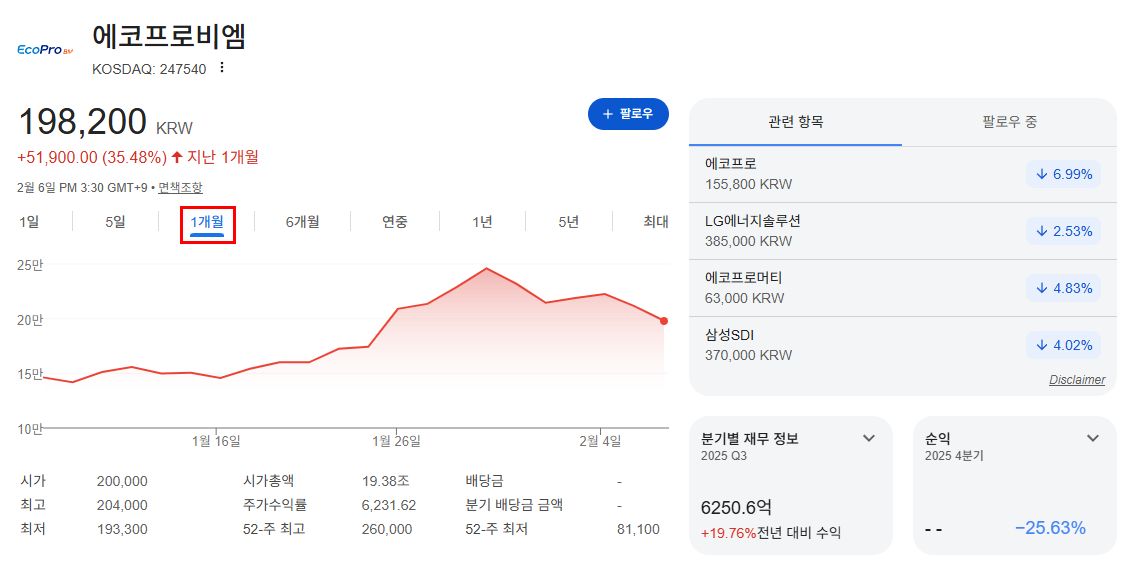Open the 에코프로머티 related stock row
This screenshot has width=1132, height=562.
pyautogui.click(x=902, y=288)
